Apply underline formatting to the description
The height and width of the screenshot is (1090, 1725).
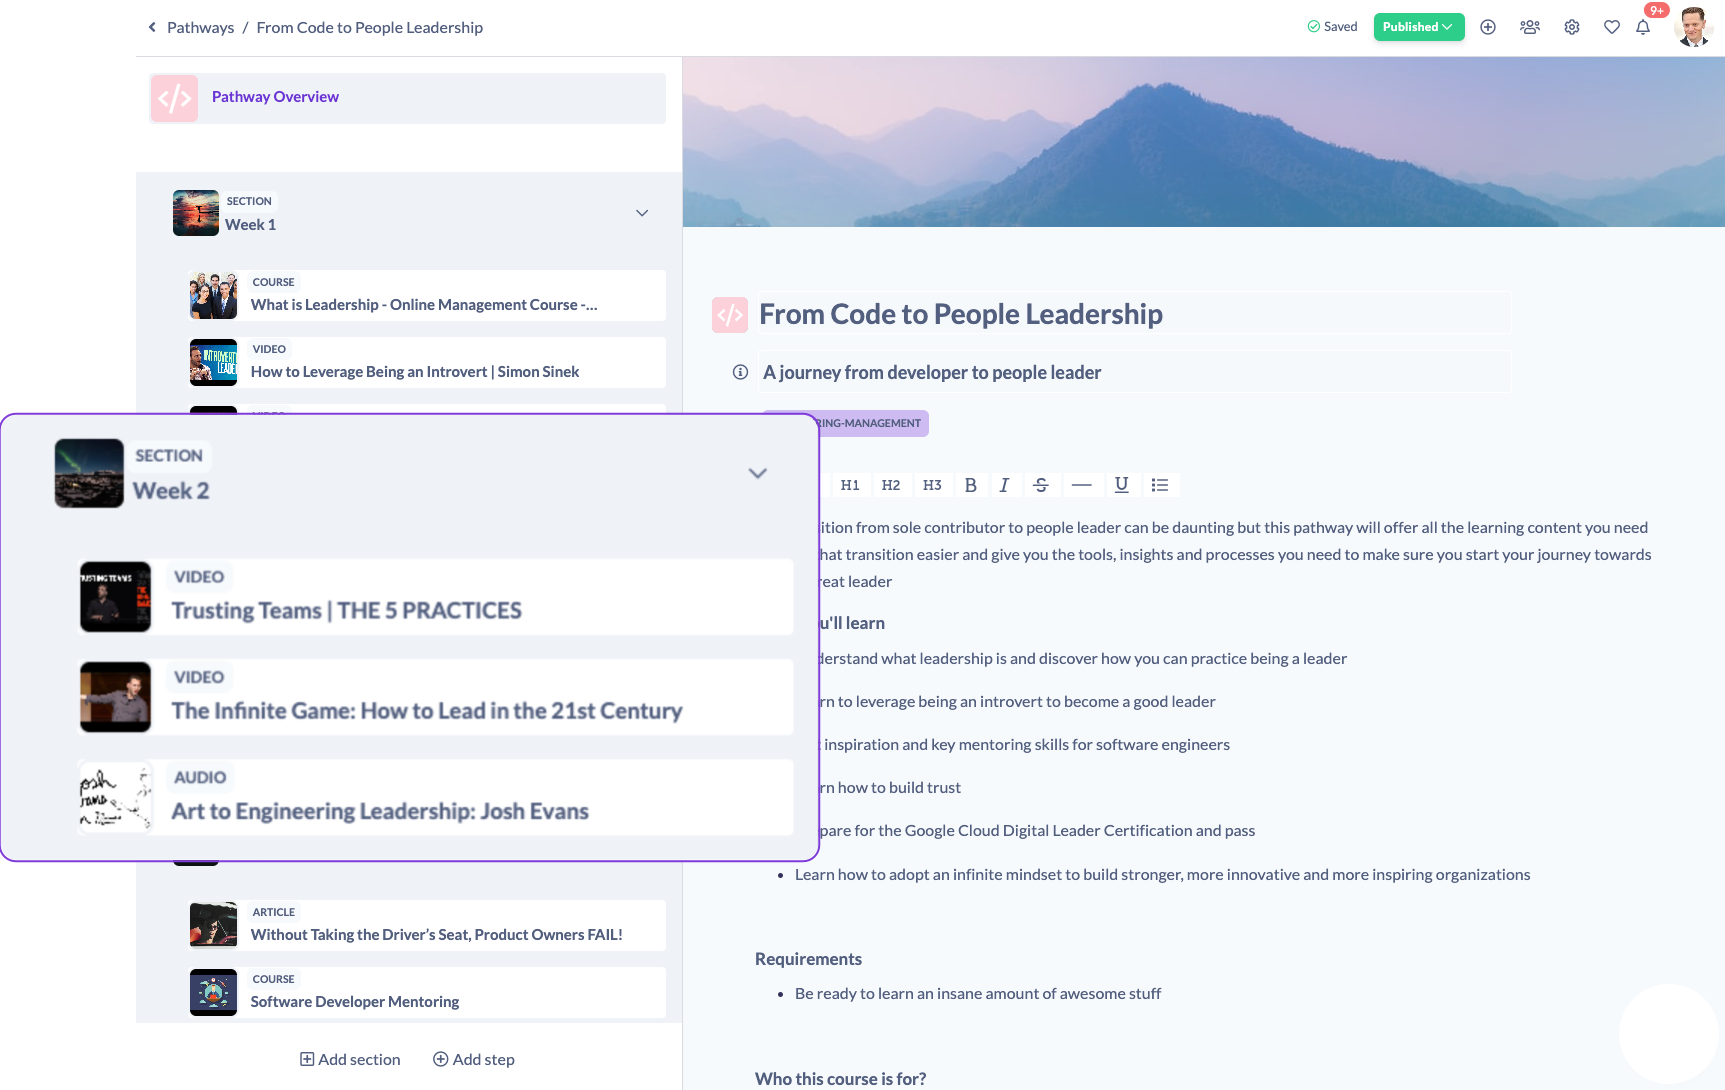pos(1121,485)
